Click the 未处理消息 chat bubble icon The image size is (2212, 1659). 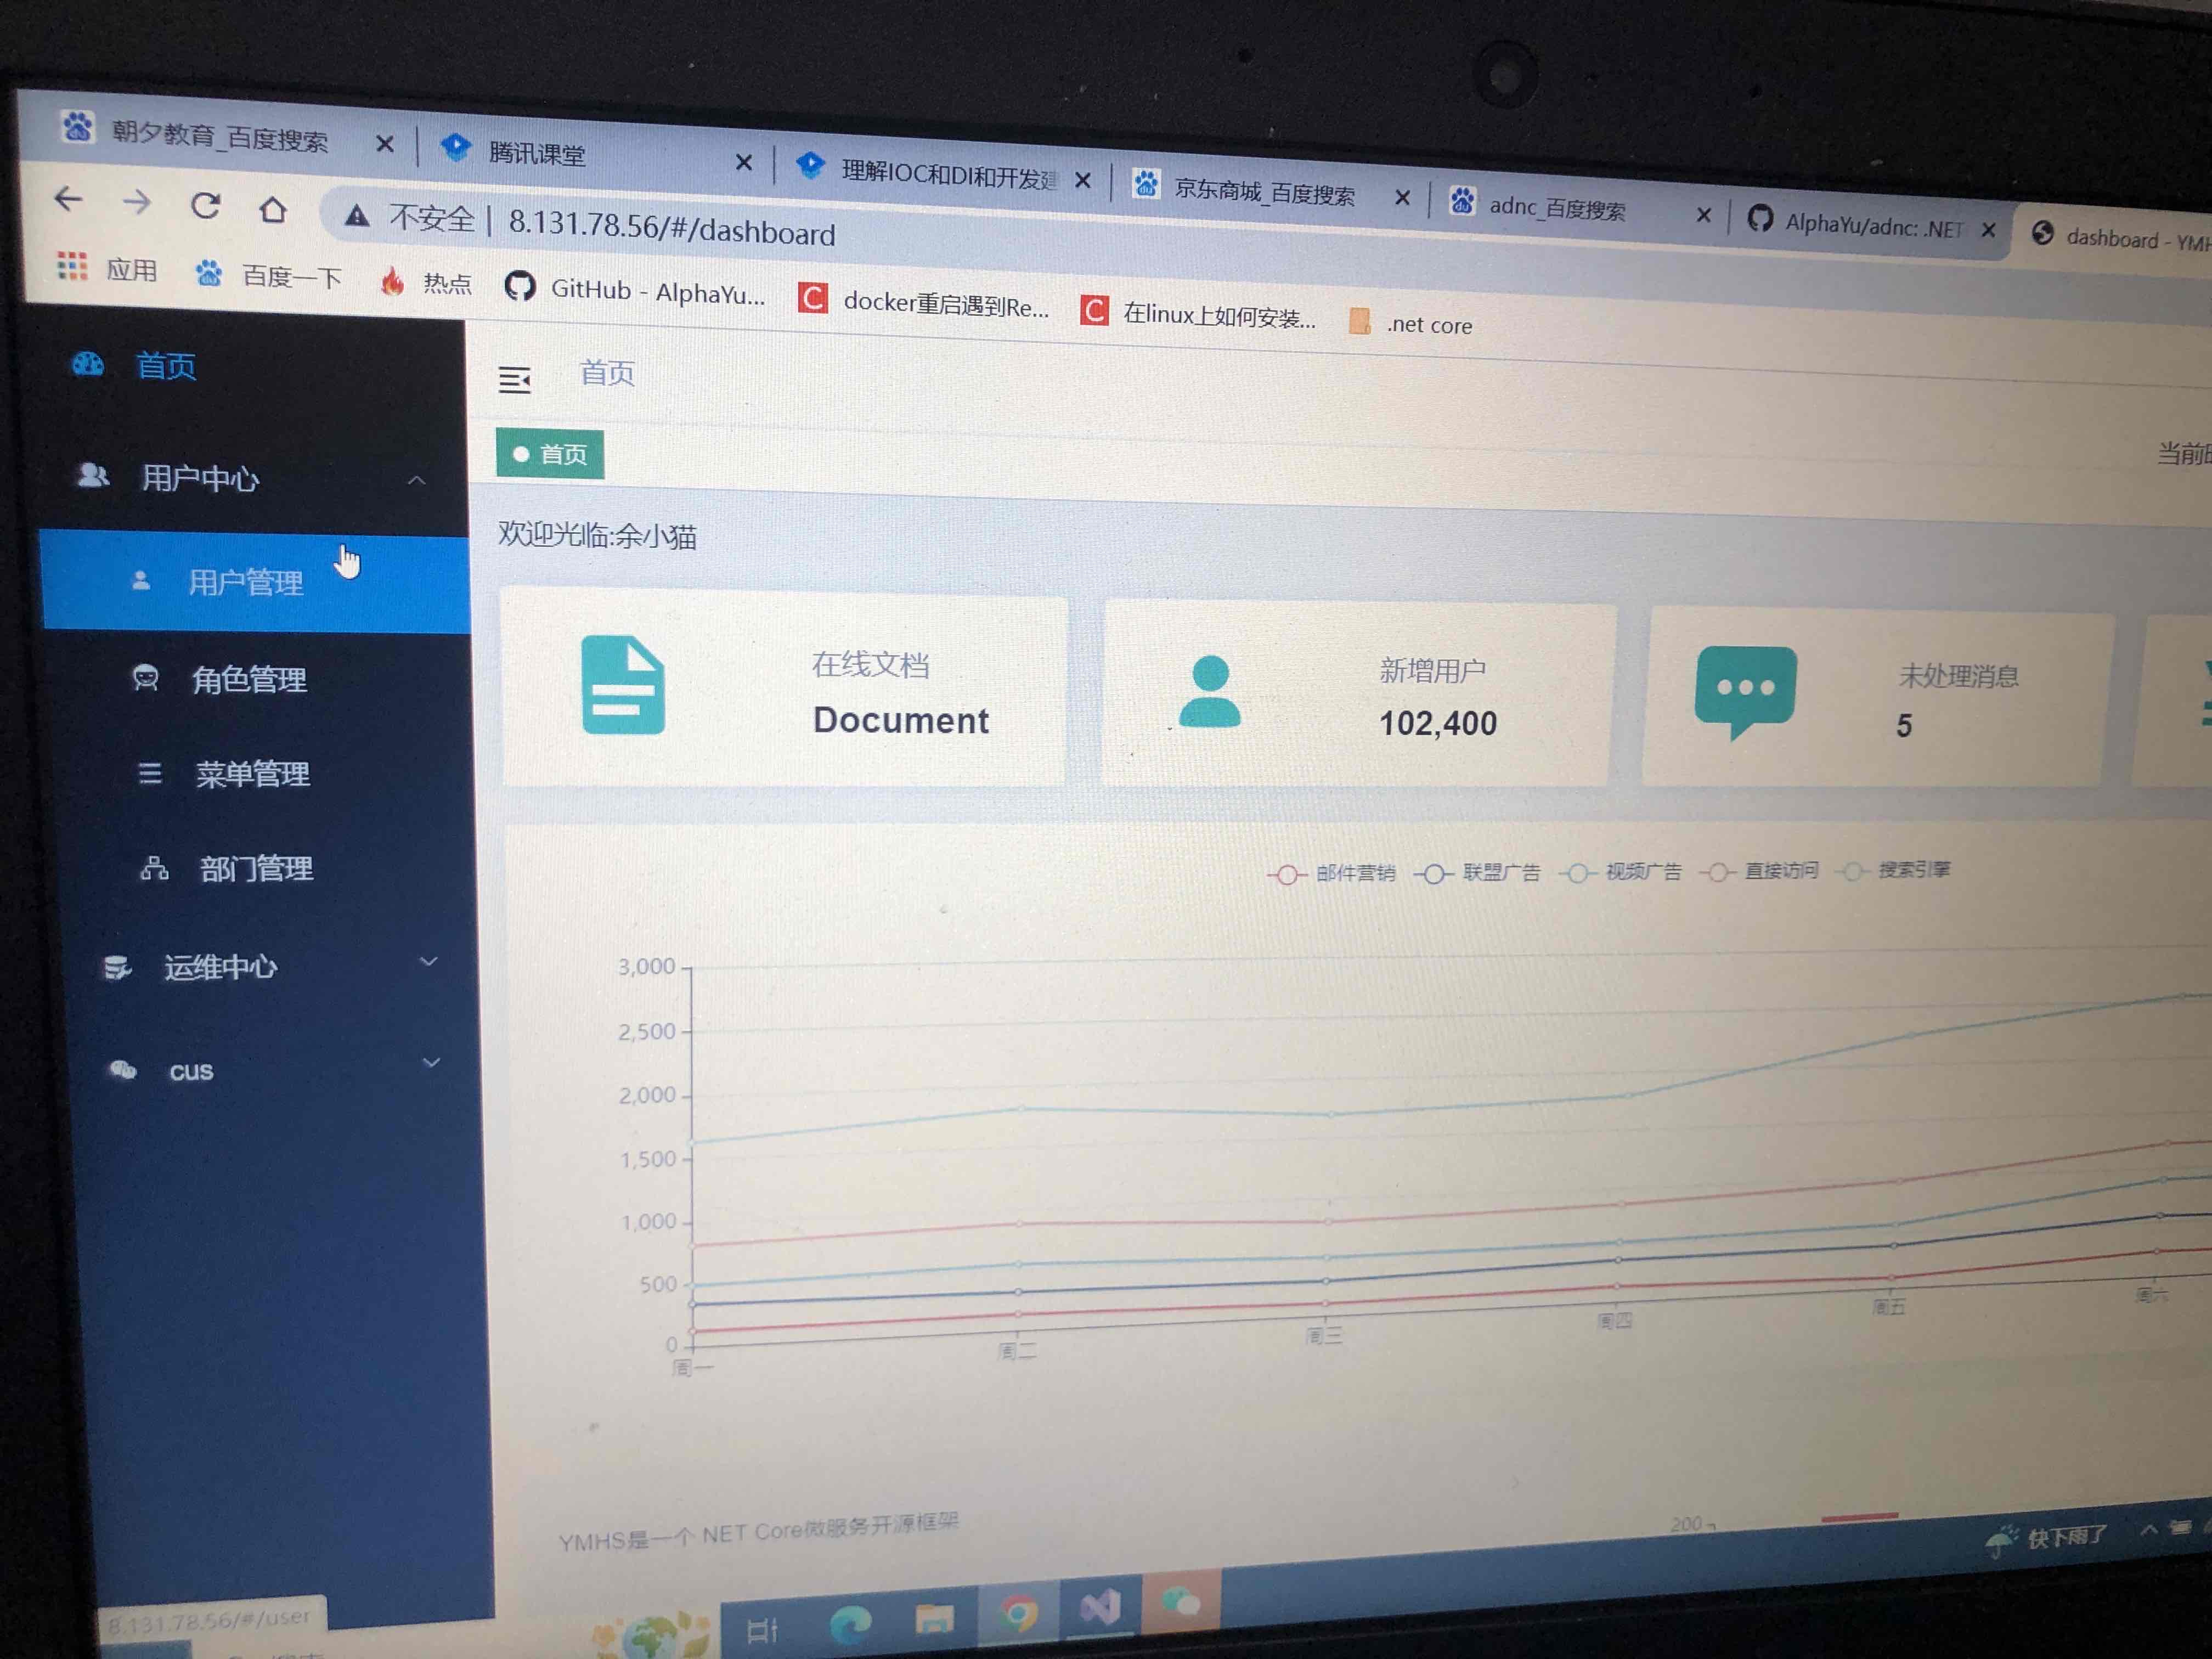coord(1745,692)
